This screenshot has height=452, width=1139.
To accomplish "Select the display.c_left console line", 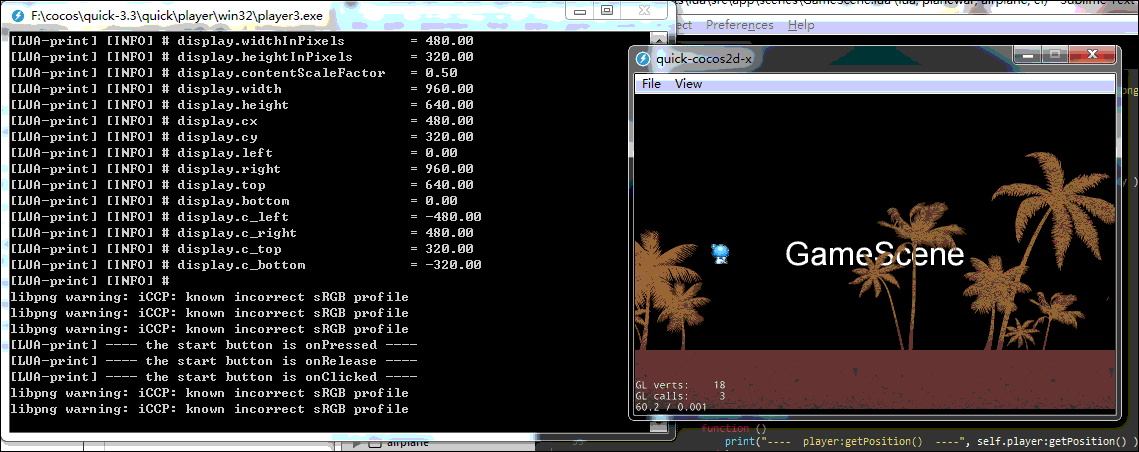I will 246,217.
